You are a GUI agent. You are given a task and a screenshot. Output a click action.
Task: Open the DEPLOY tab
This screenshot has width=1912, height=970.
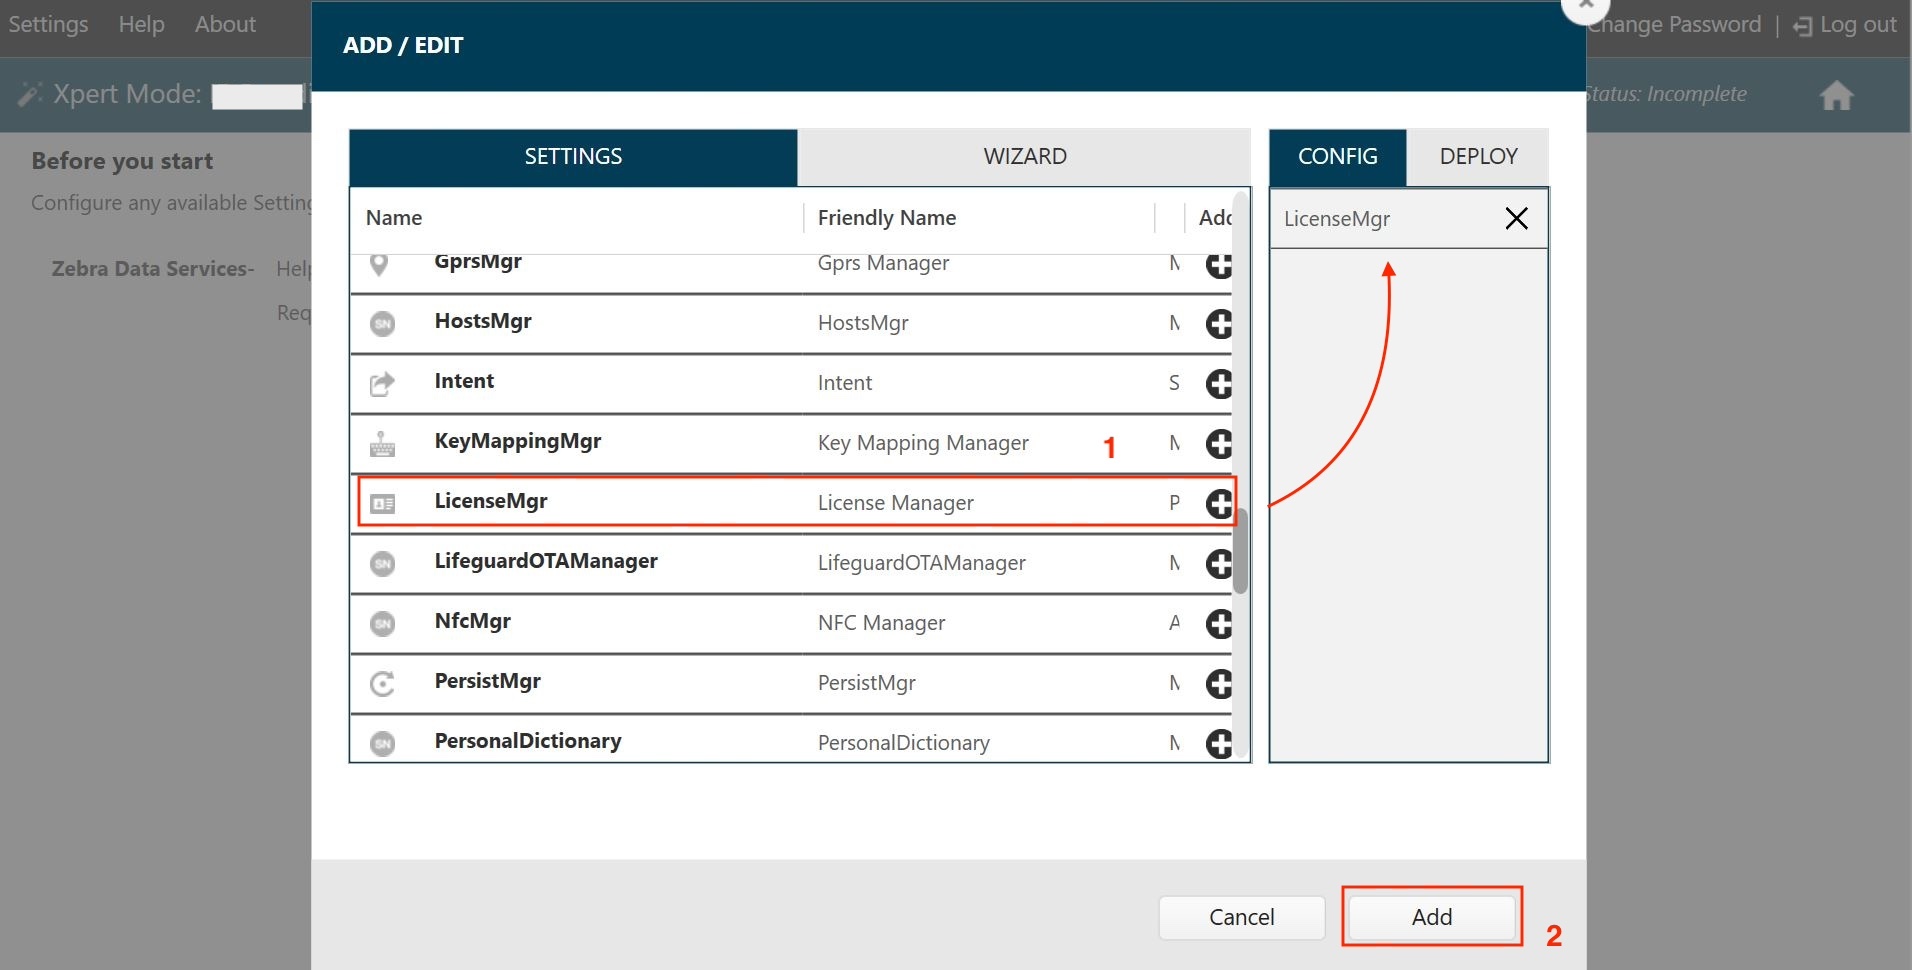(1478, 157)
